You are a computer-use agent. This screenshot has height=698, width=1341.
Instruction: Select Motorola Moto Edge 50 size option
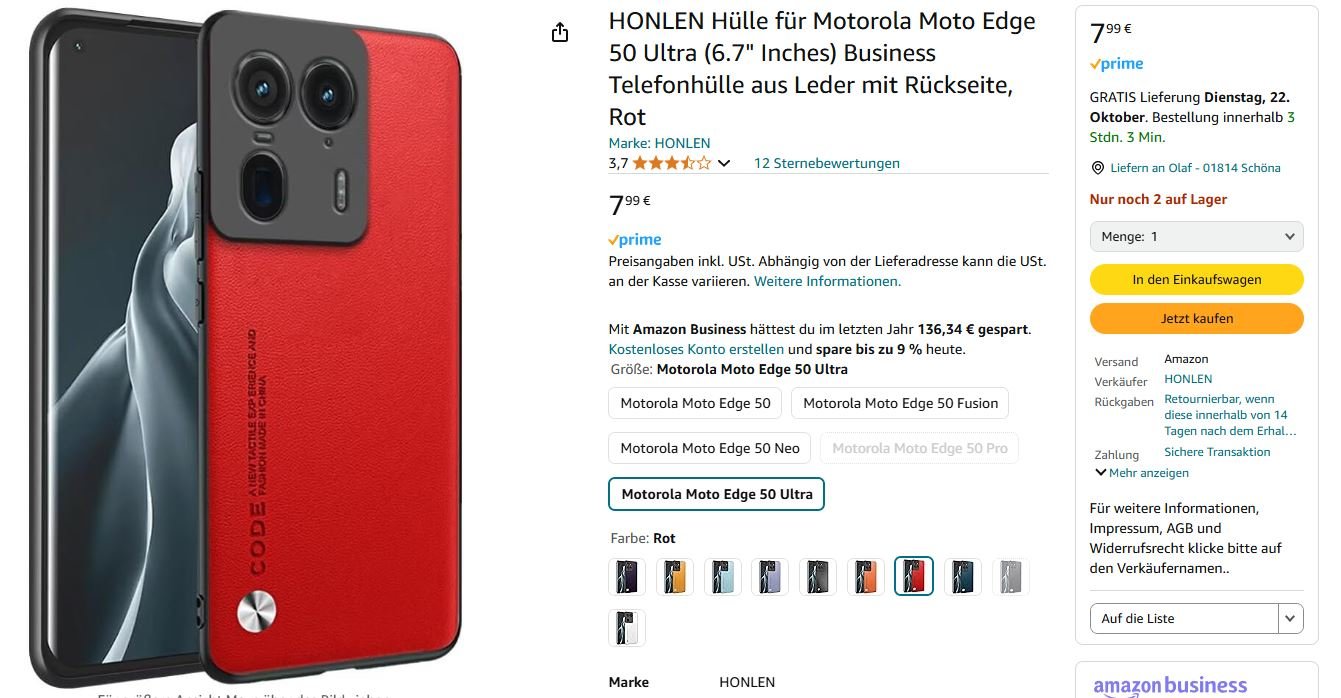(x=695, y=403)
